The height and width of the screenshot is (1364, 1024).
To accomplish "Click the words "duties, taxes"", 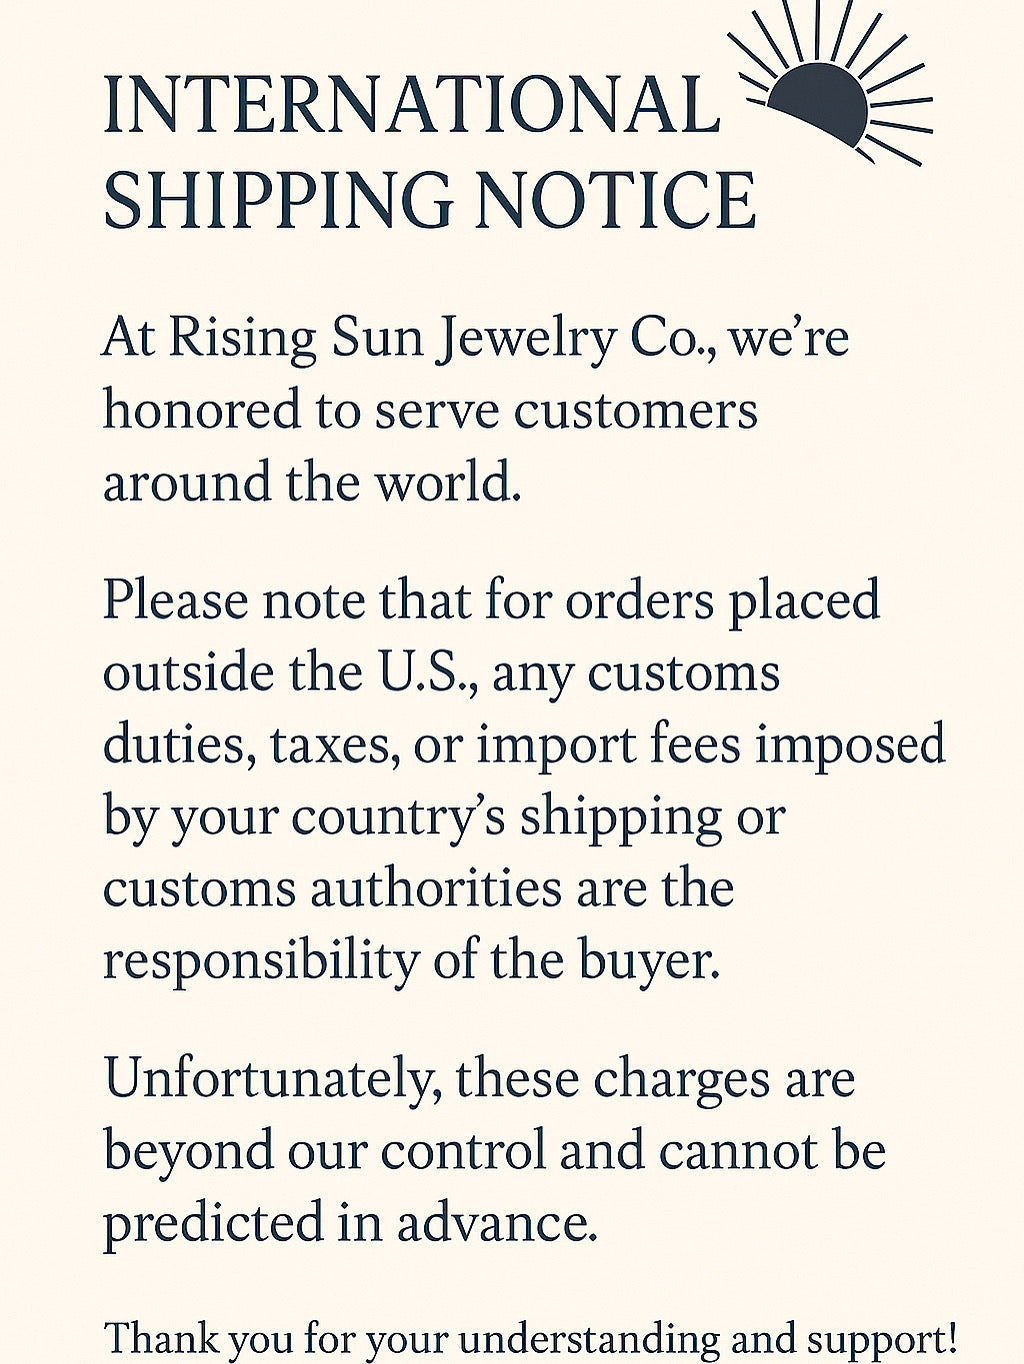I will (246, 745).
